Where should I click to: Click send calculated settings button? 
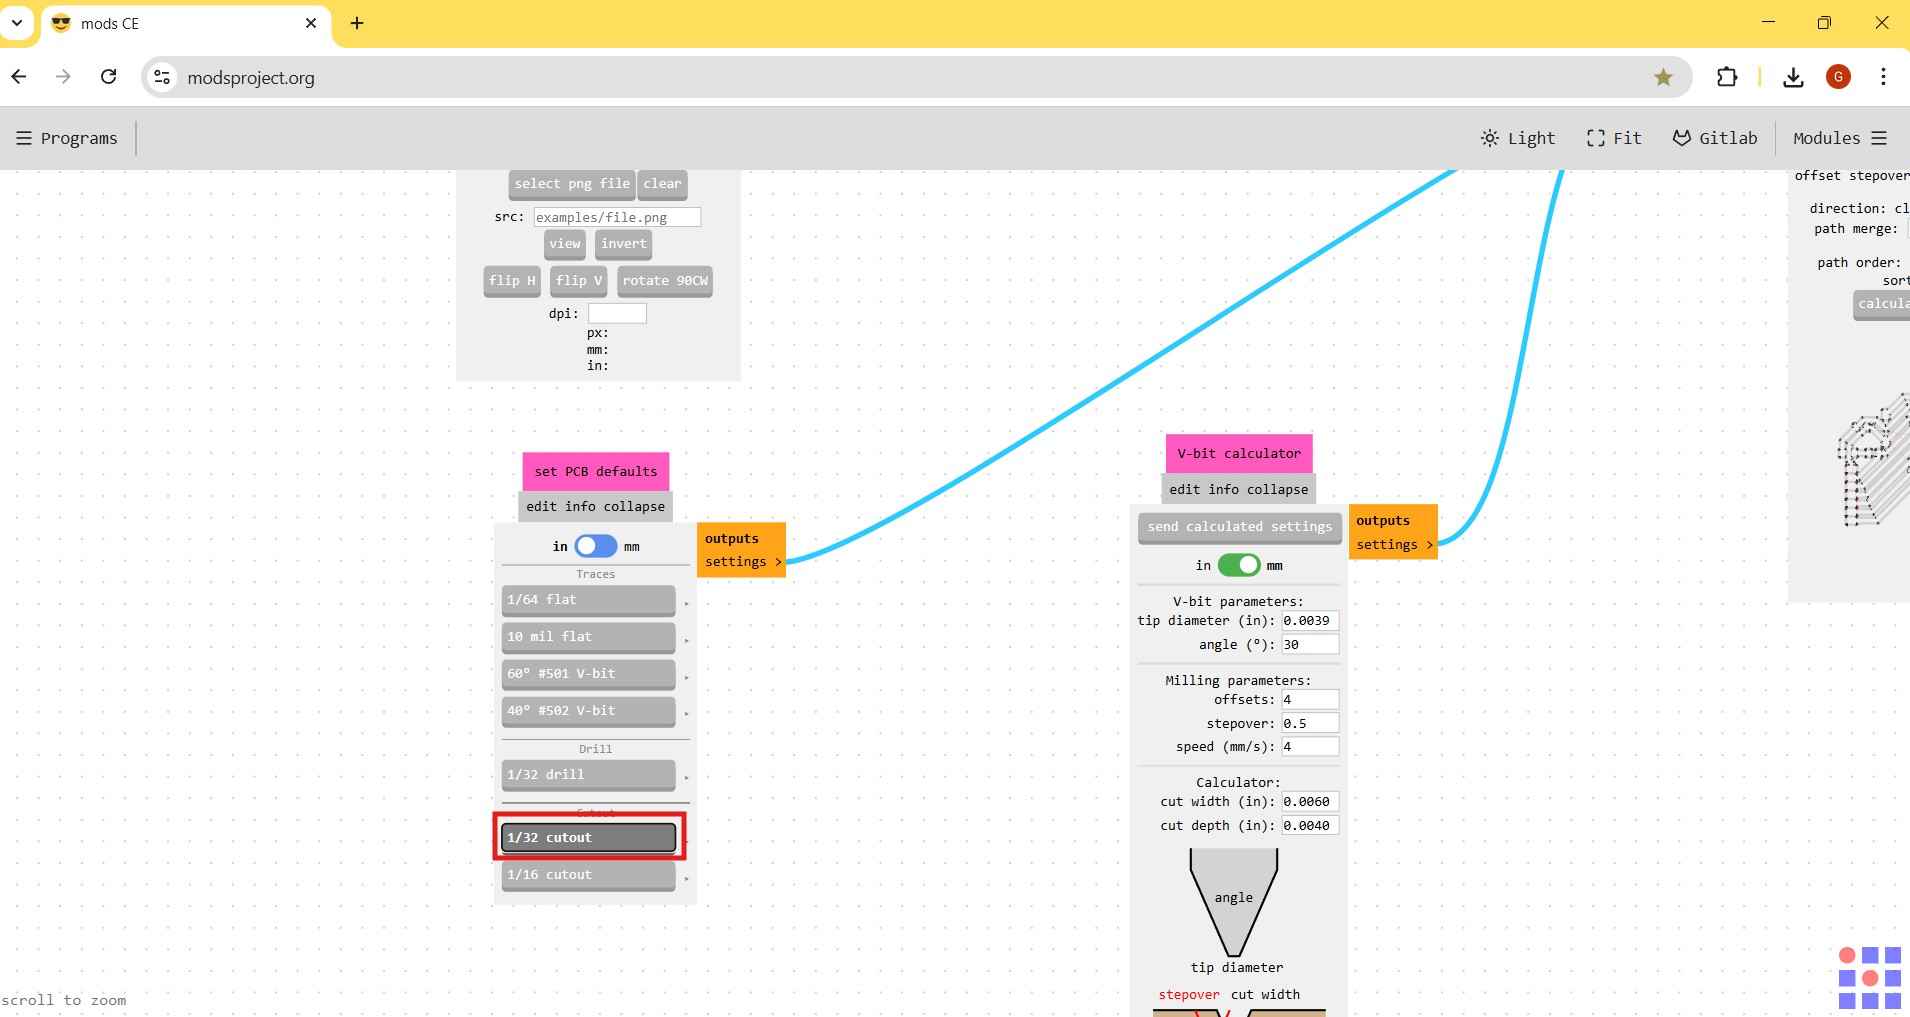point(1239,528)
